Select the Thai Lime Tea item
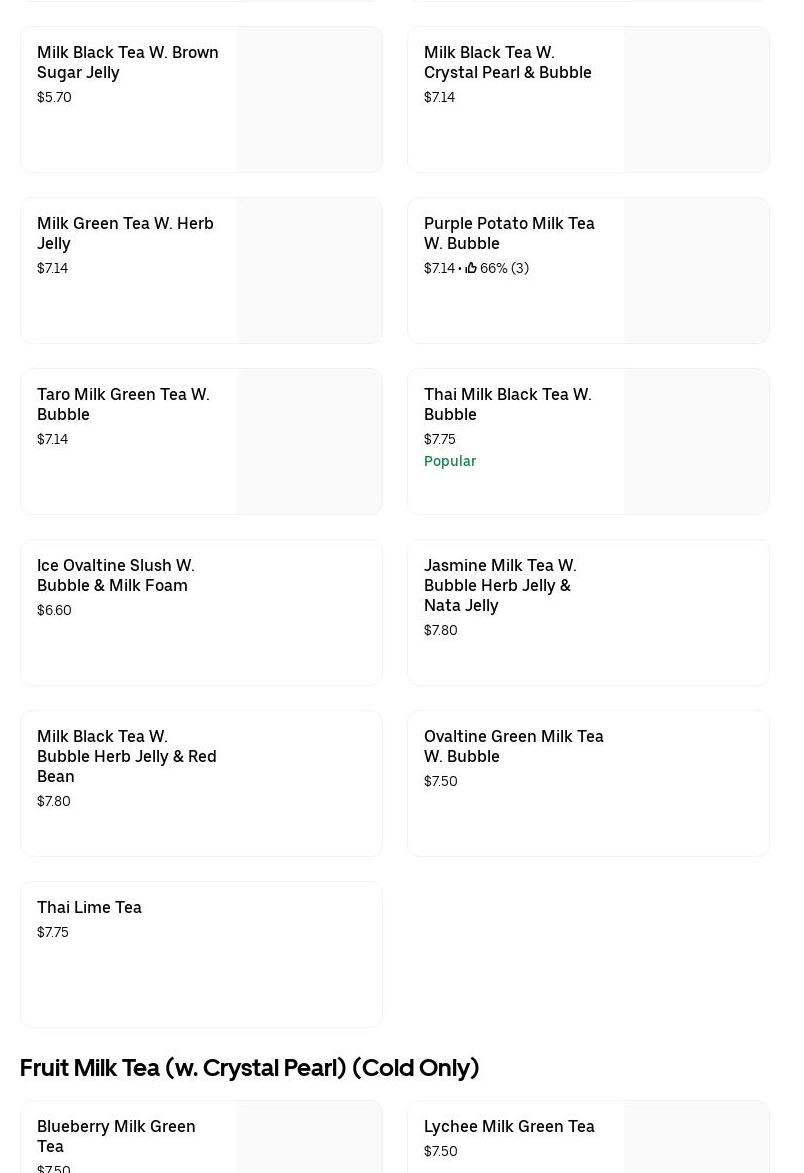804x1173 pixels. click(90, 907)
